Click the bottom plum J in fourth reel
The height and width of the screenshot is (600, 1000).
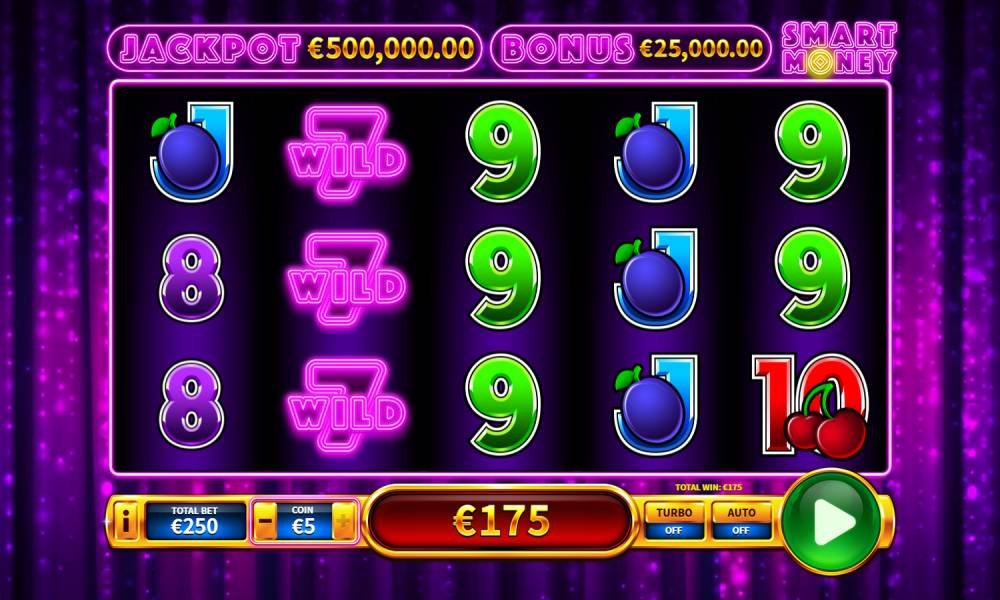coord(656,405)
